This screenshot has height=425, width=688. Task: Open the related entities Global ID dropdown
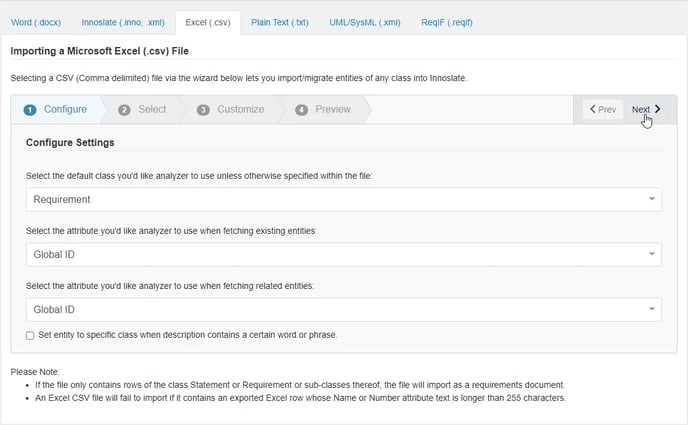344,310
